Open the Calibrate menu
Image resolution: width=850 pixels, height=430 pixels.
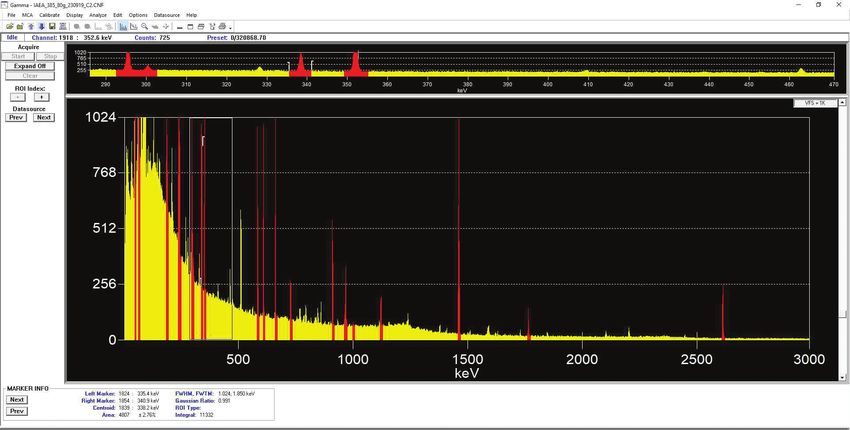(x=50, y=16)
